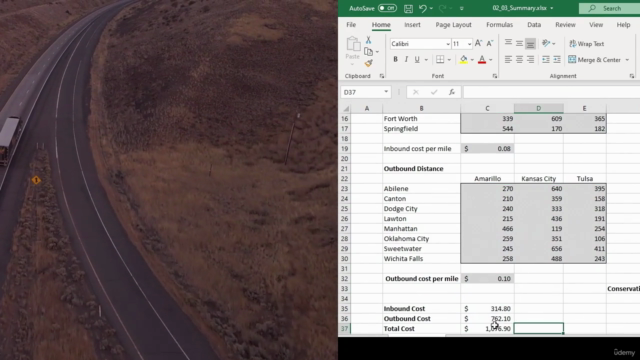Click the Paste clipboard icon
640x360 pixels.
pyautogui.click(x=353, y=44)
